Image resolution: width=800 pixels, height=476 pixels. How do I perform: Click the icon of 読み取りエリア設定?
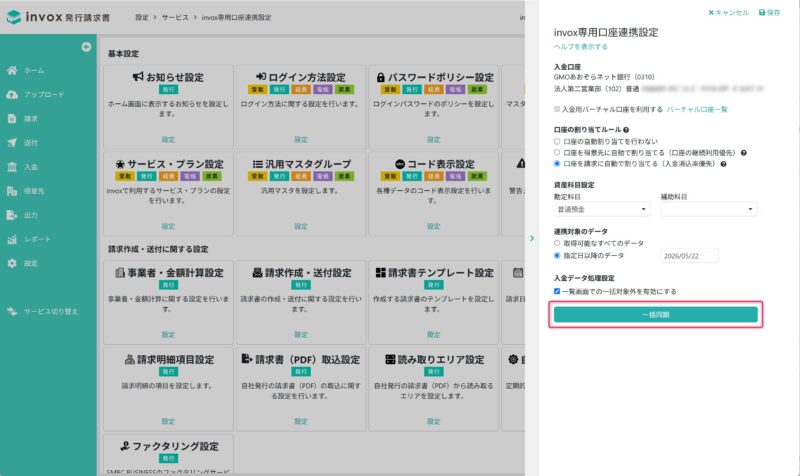[x=390, y=360]
